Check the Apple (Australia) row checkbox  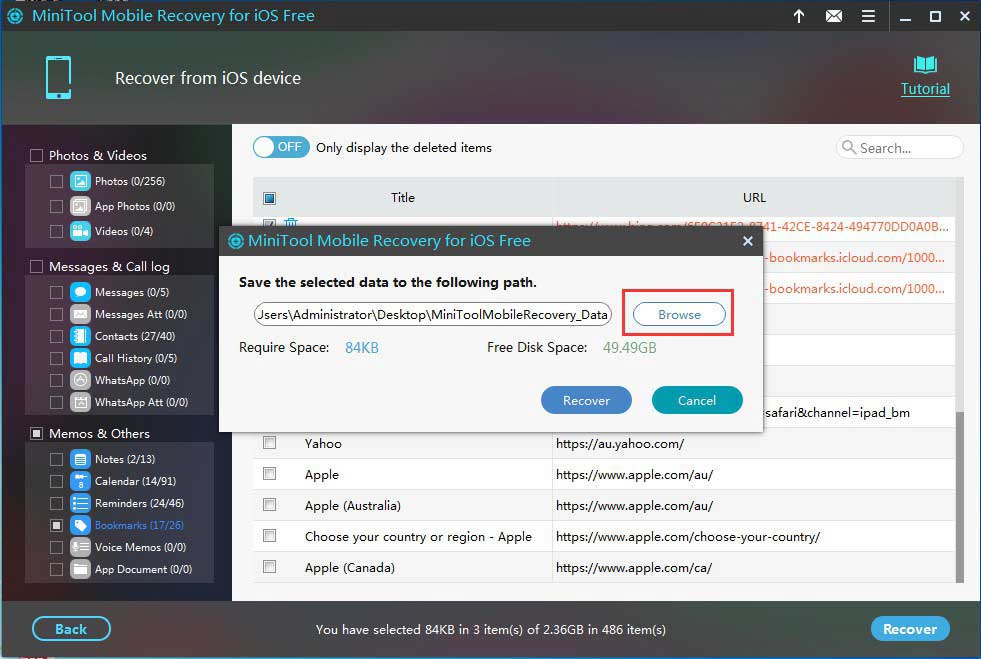[270, 505]
